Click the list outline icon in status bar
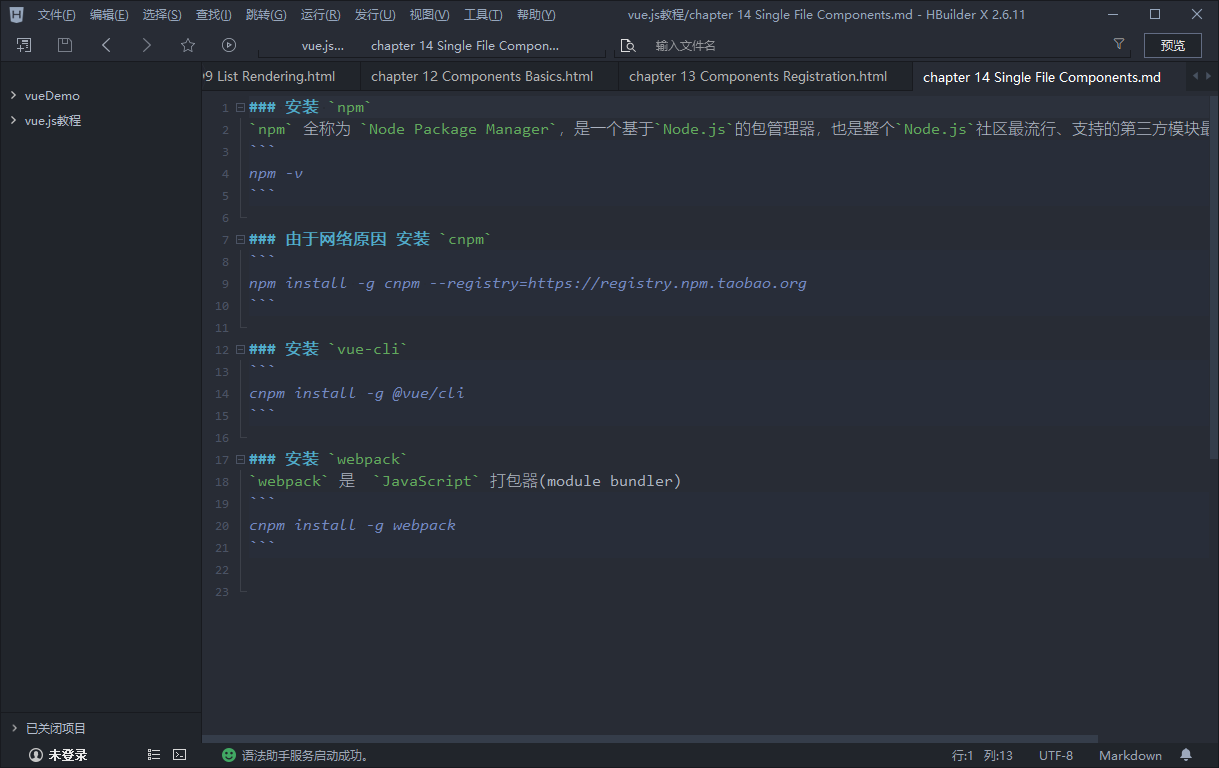This screenshot has height=768, width=1219. [x=154, y=755]
